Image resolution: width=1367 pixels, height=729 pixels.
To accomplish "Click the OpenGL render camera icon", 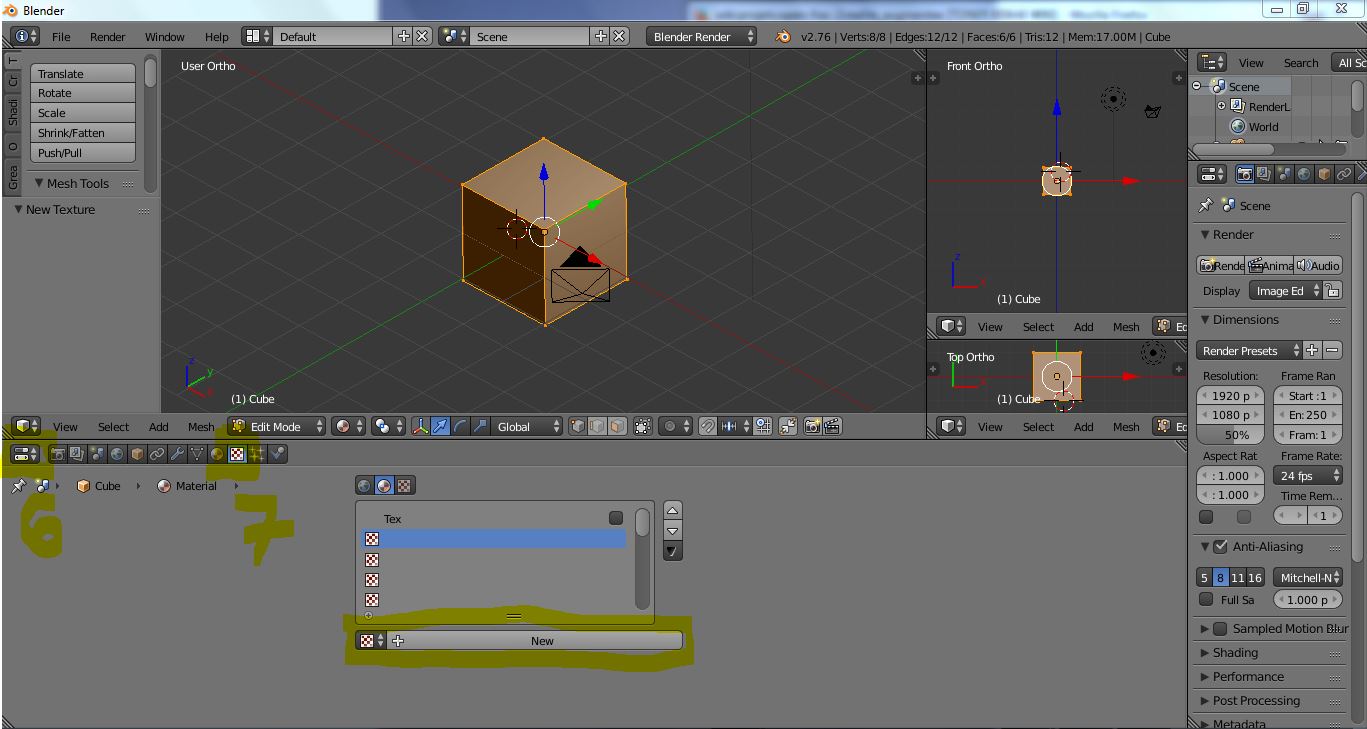I will click(812, 426).
